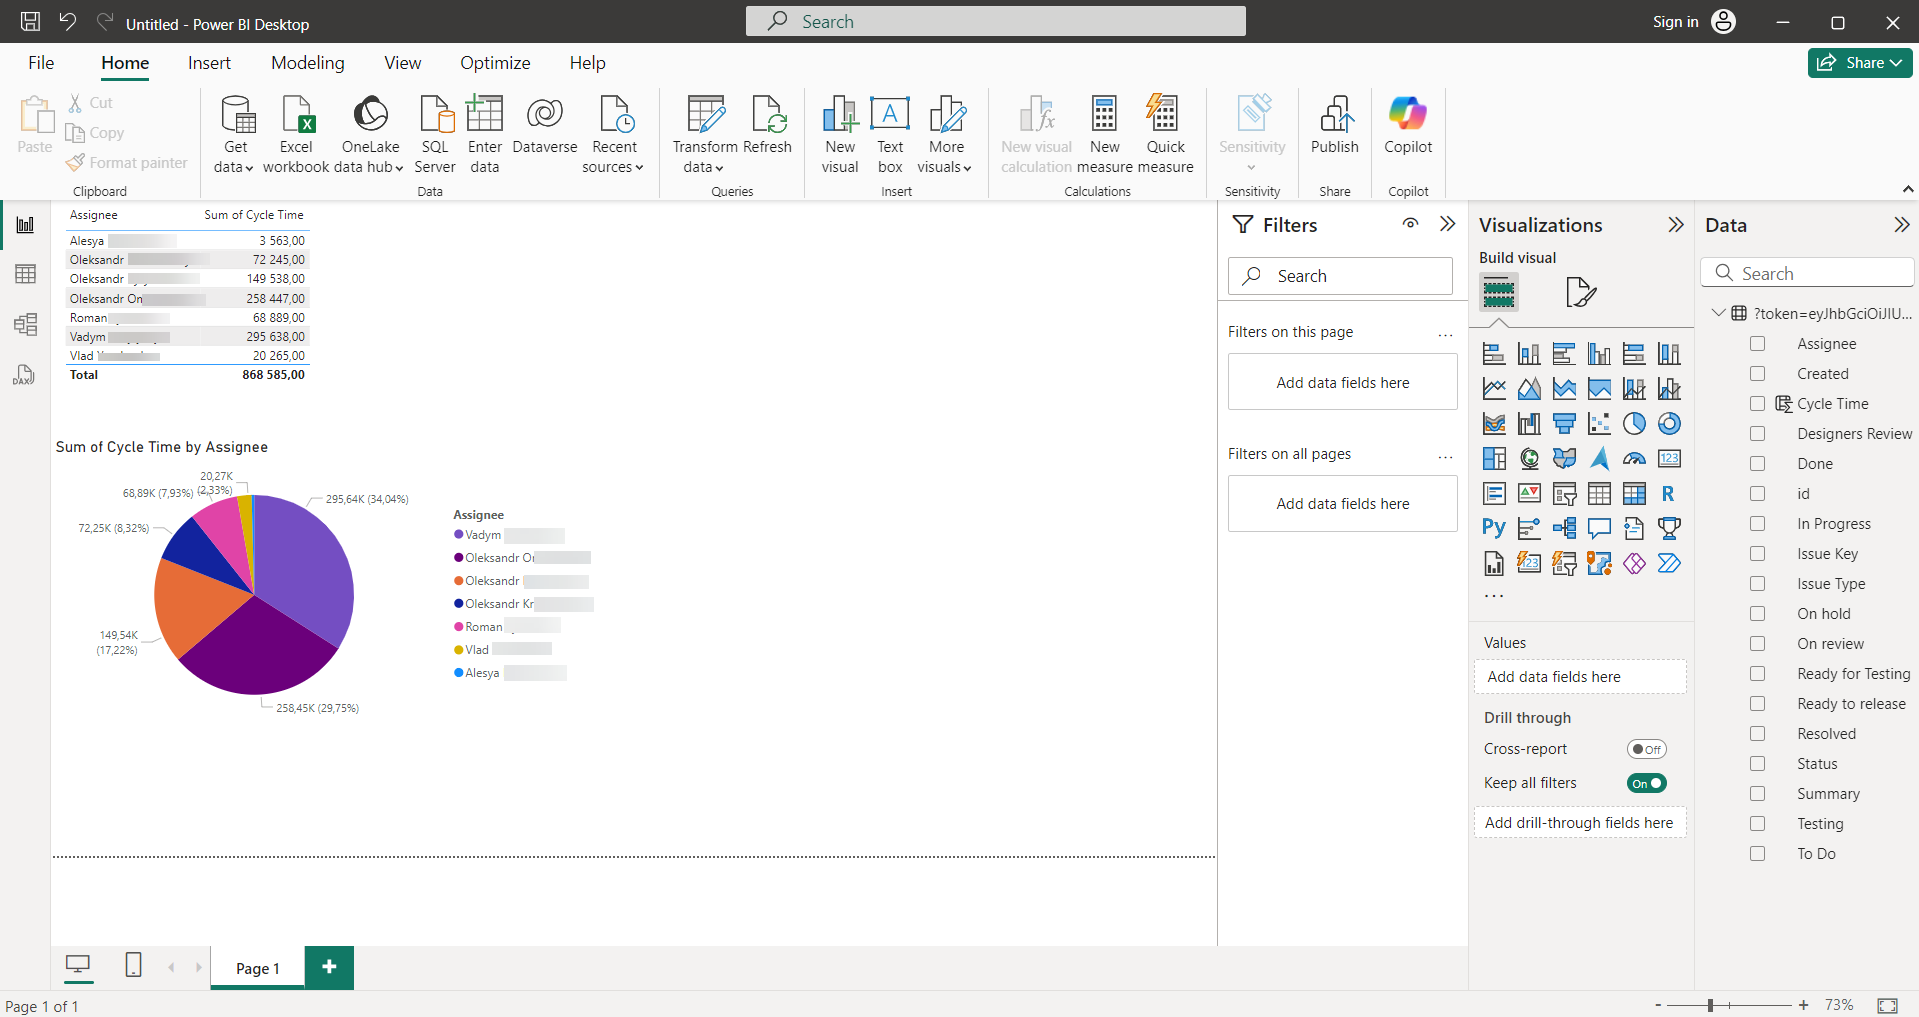Viewport: 1919px width, 1017px height.
Task: Open Model view from left sidebar
Action: tap(25, 324)
